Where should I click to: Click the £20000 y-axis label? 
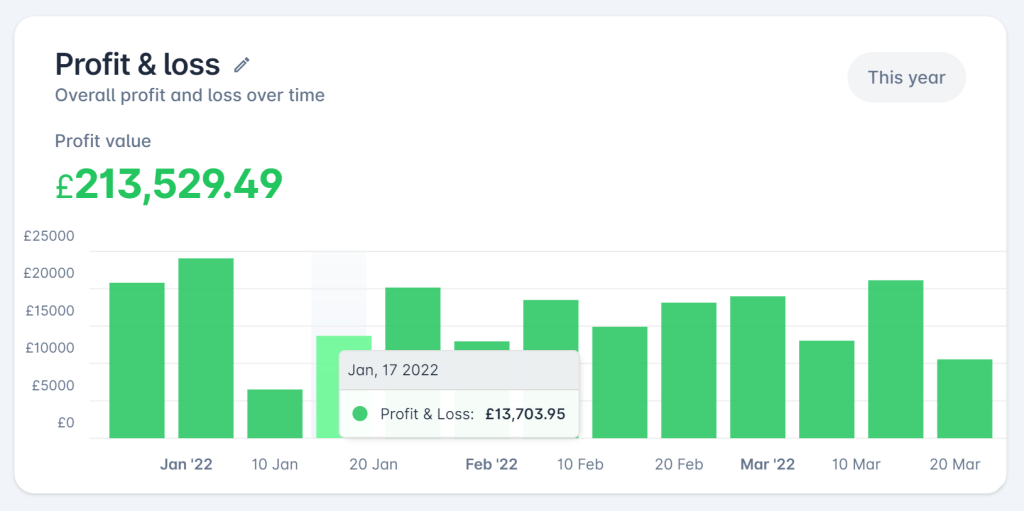49,273
